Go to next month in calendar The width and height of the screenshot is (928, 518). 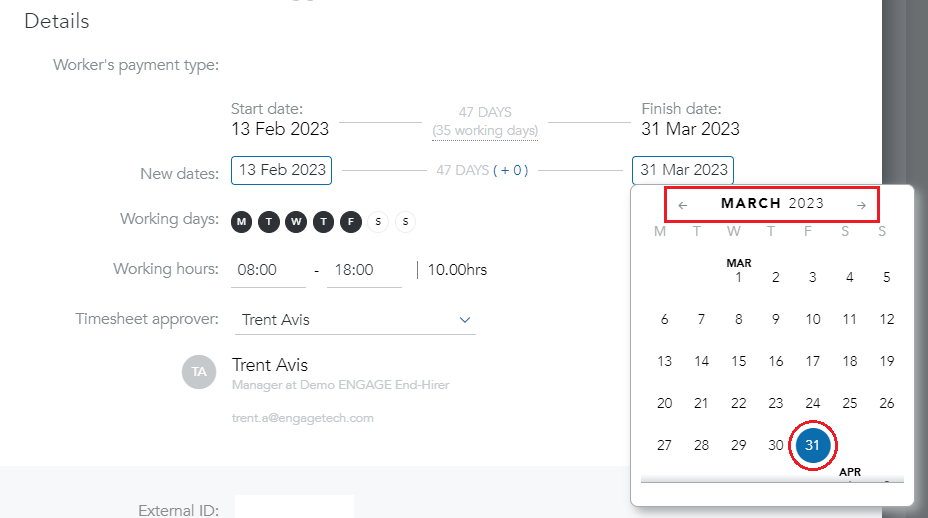(x=861, y=205)
